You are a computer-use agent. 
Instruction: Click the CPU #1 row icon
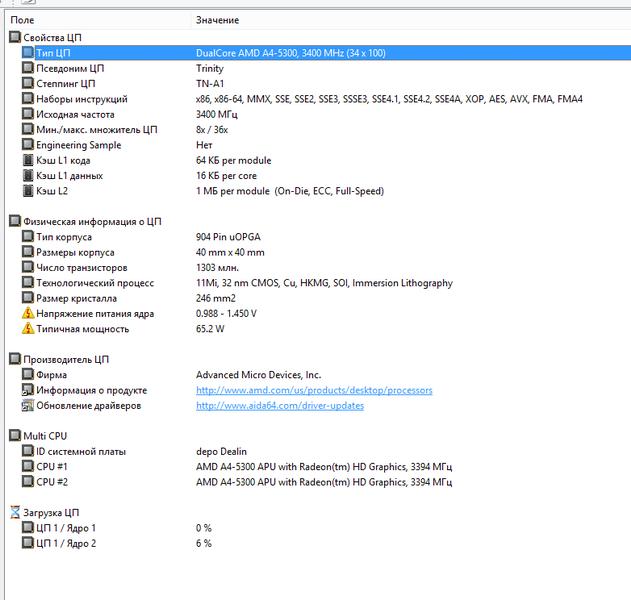tap(28, 466)
